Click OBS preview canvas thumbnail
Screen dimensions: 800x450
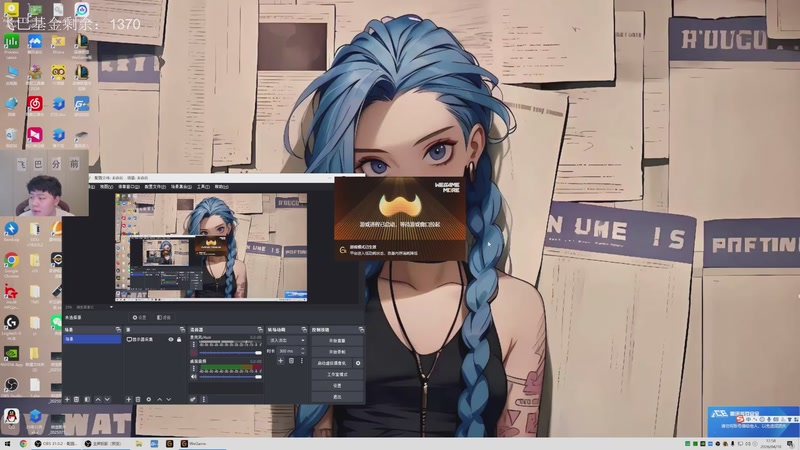tap(211, 247)
